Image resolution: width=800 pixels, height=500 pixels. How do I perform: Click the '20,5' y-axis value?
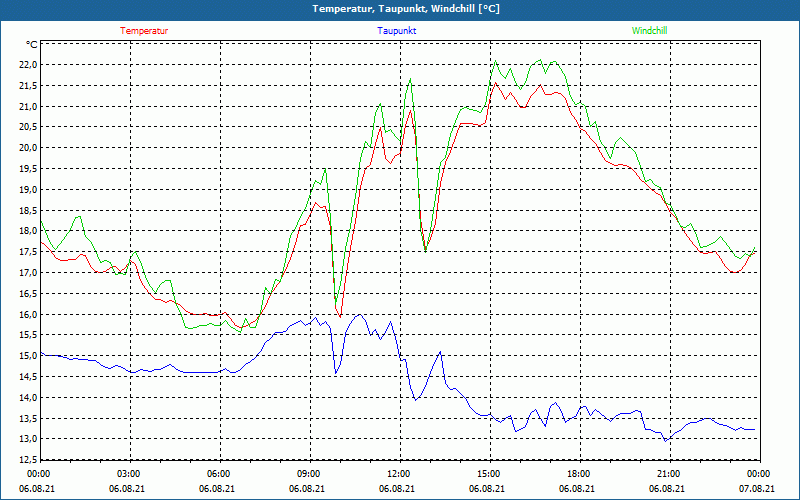point(28,127)
